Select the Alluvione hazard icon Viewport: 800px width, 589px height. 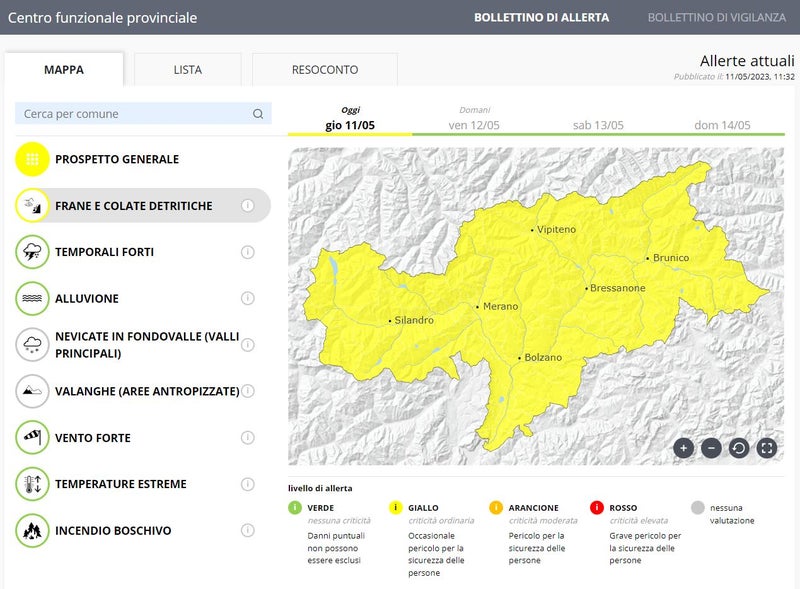click(x=33, y=298)
